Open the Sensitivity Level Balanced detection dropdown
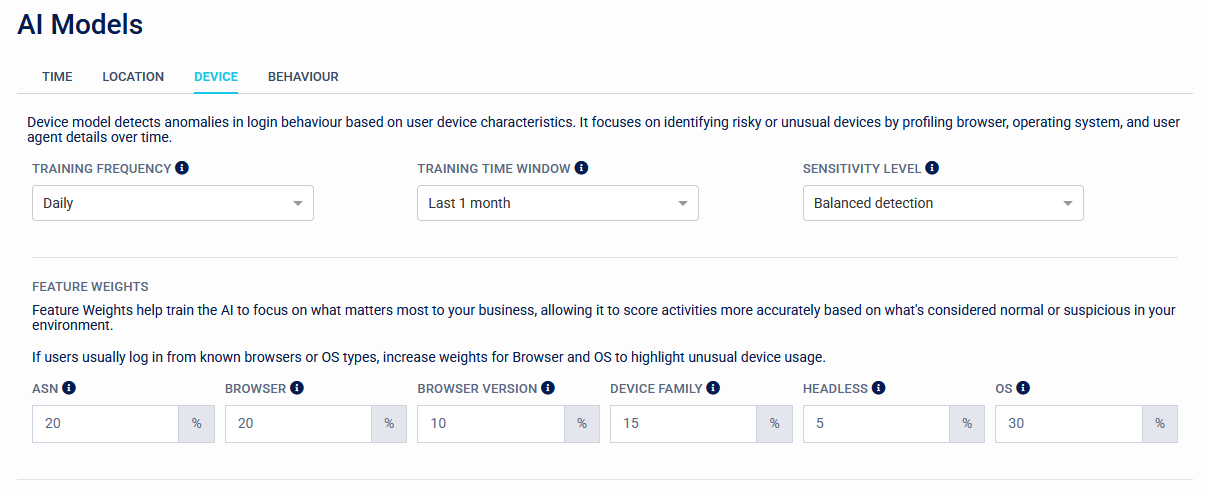Screen dimensions: 1206x494 point(943,203)
